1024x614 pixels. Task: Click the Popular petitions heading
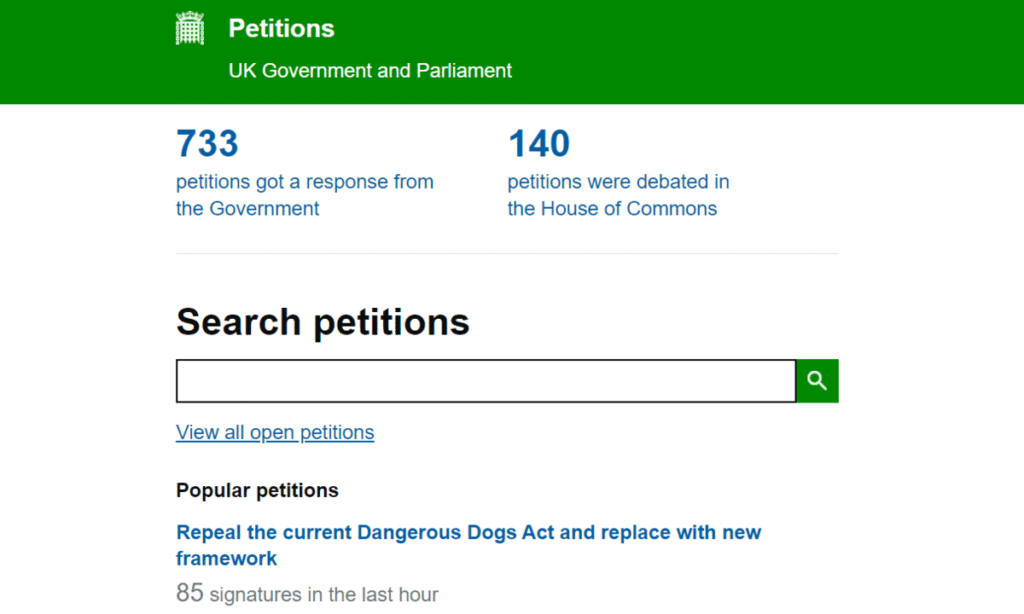click(x=257, y=491)
